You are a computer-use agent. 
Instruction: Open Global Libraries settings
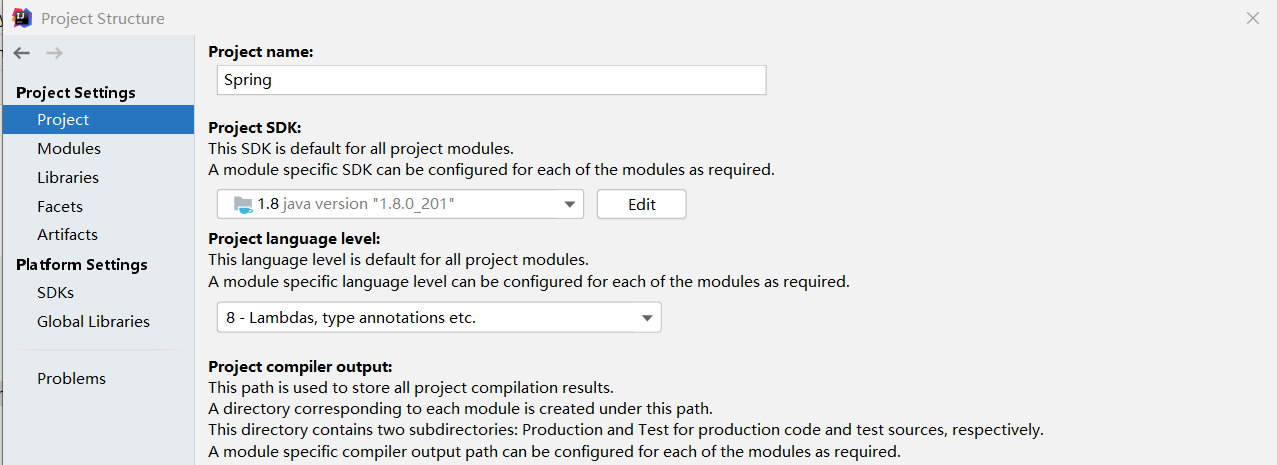pyautogui.click(x=93, y=322)
